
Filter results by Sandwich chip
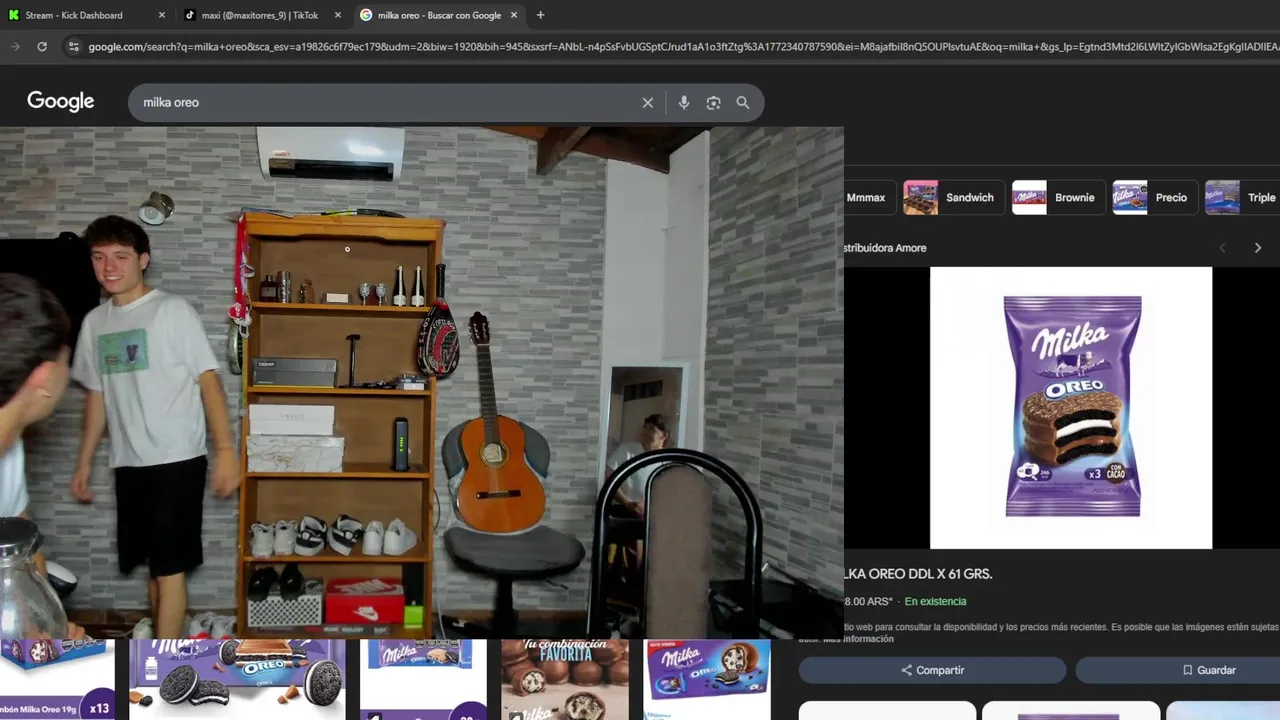(x=953, y=198)
